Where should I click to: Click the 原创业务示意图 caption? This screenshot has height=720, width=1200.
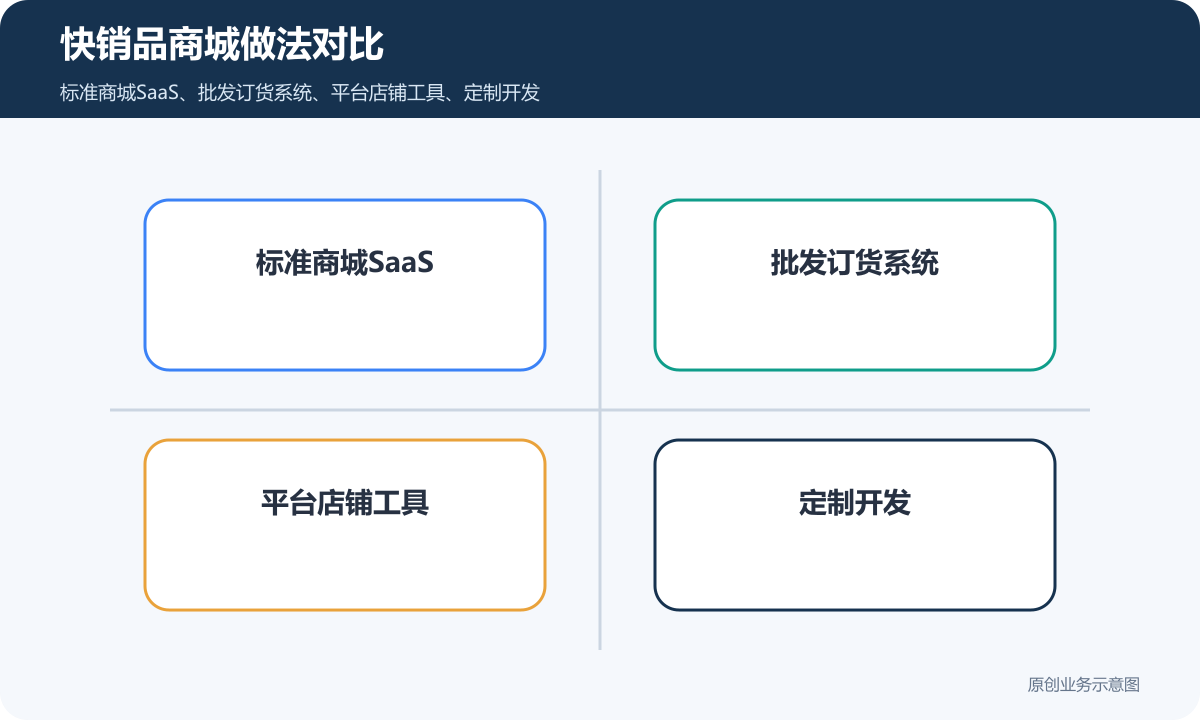coord(1084,685)
